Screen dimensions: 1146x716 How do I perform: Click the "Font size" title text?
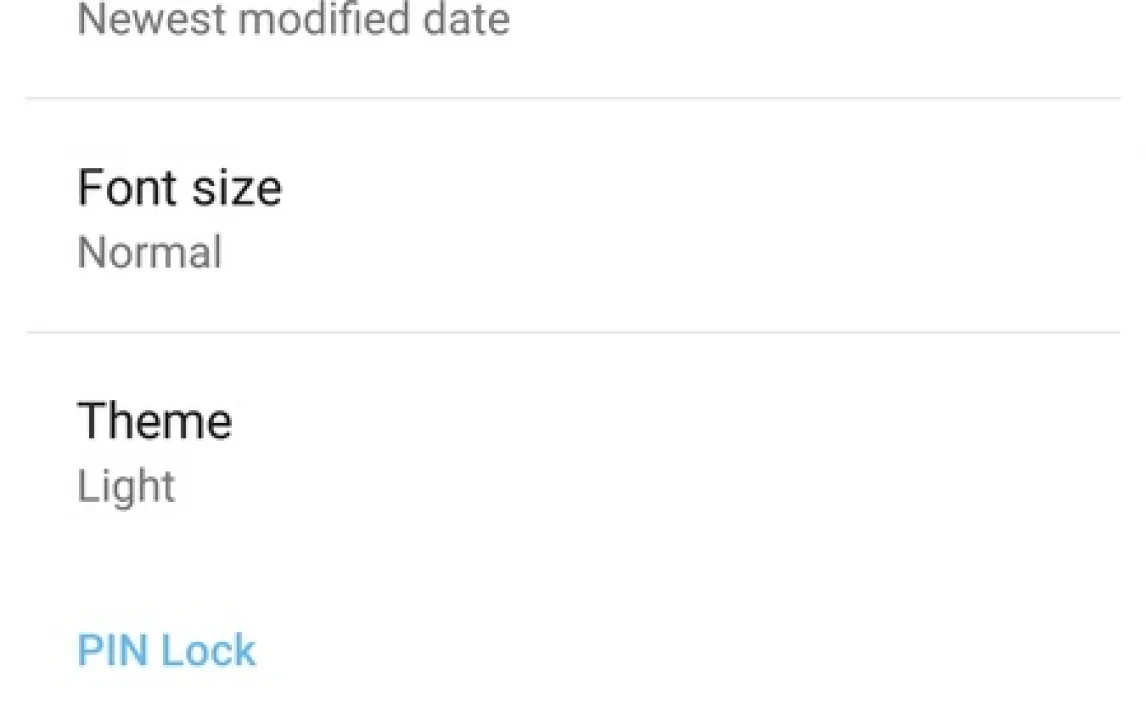(179, 187)
